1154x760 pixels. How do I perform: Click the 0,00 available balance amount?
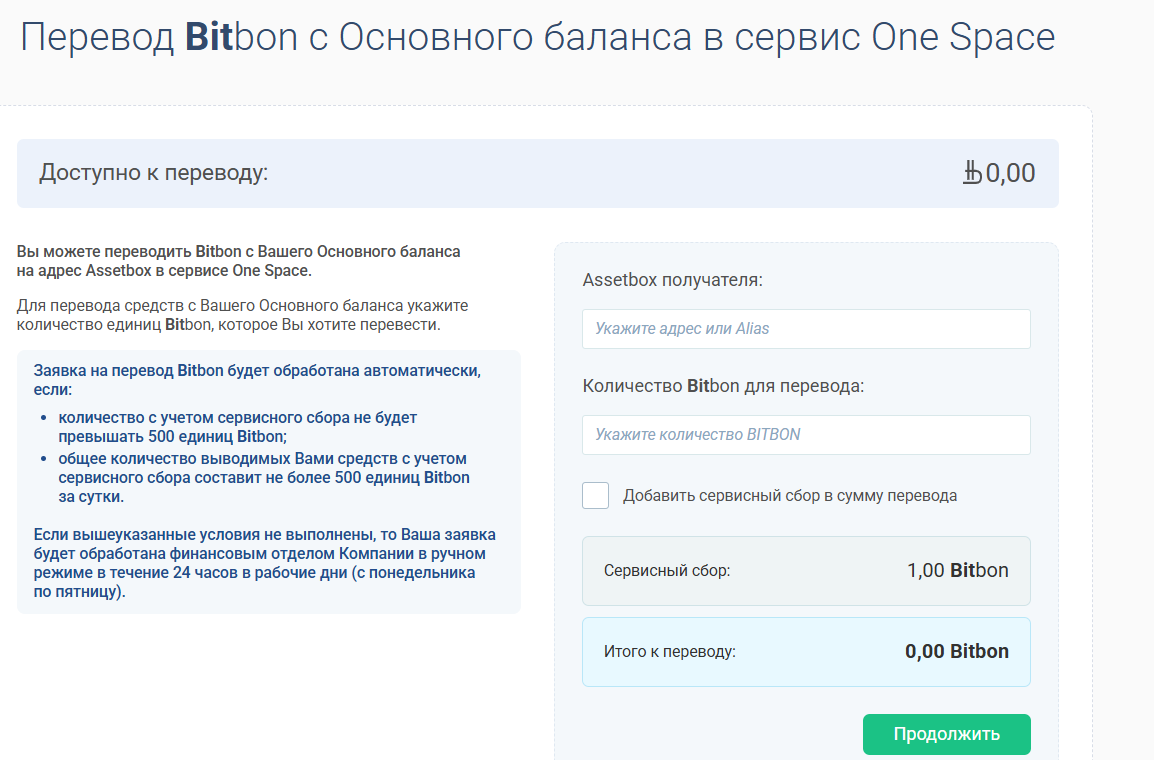[x=1010, y=173]
